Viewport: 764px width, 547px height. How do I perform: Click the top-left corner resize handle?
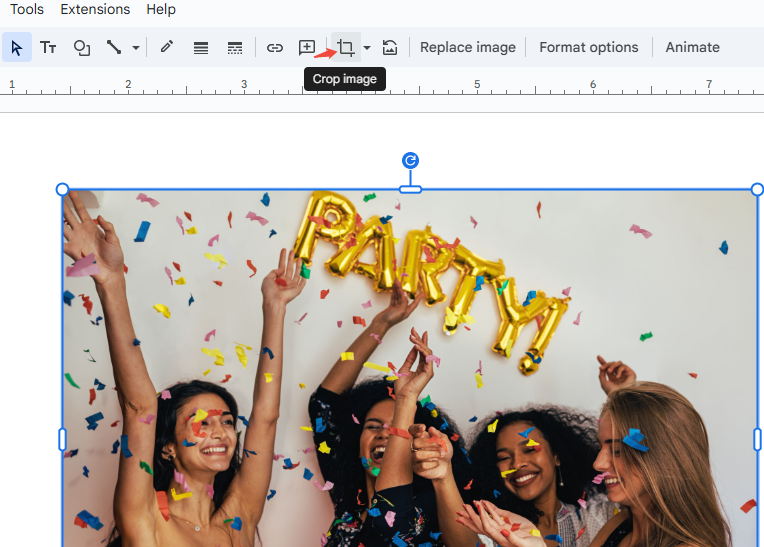coord(62,189)
